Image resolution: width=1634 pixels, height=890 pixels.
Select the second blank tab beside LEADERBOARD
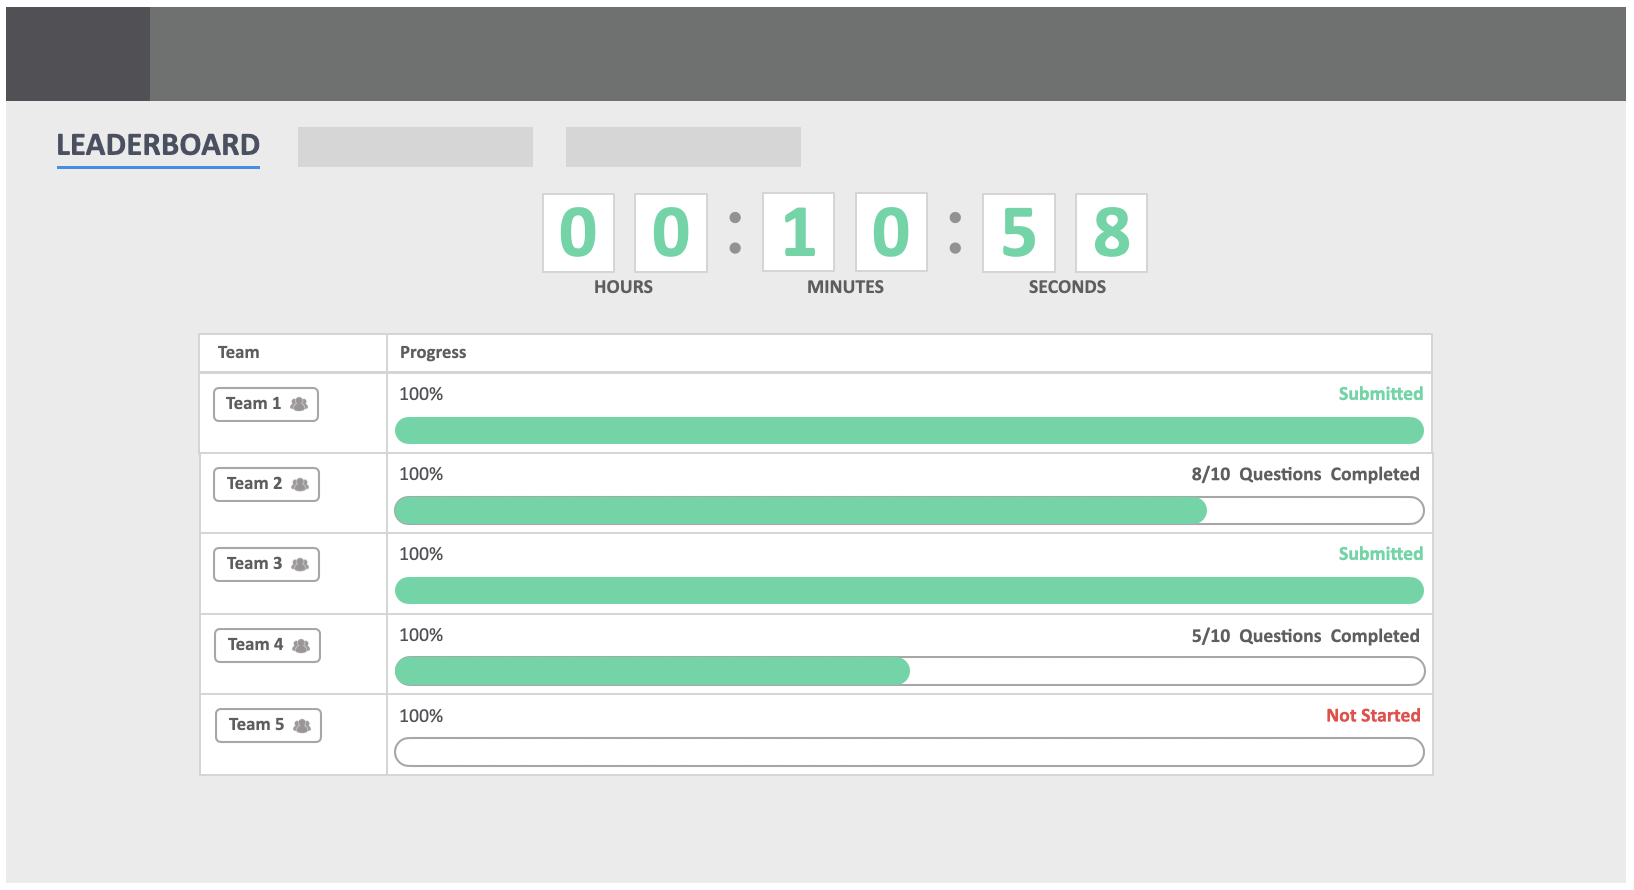683,147
